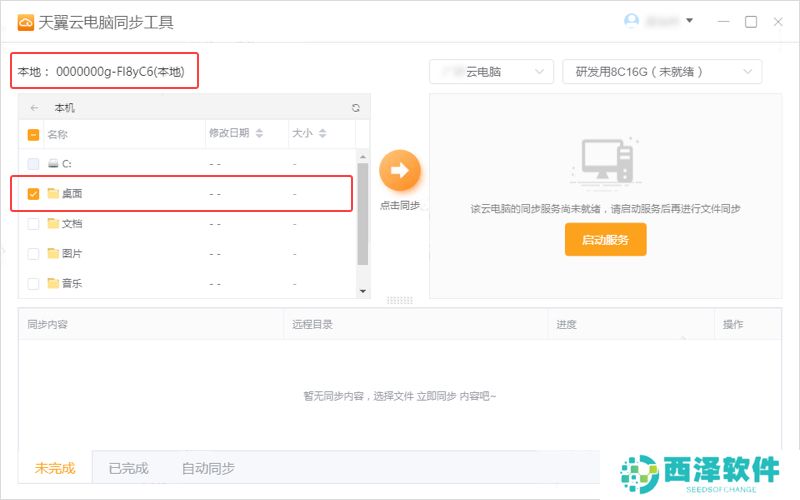Click the cloud computer illustration
Image resolution: width=800 pixels, height=500 pixels.
click(x=606, y=162)
